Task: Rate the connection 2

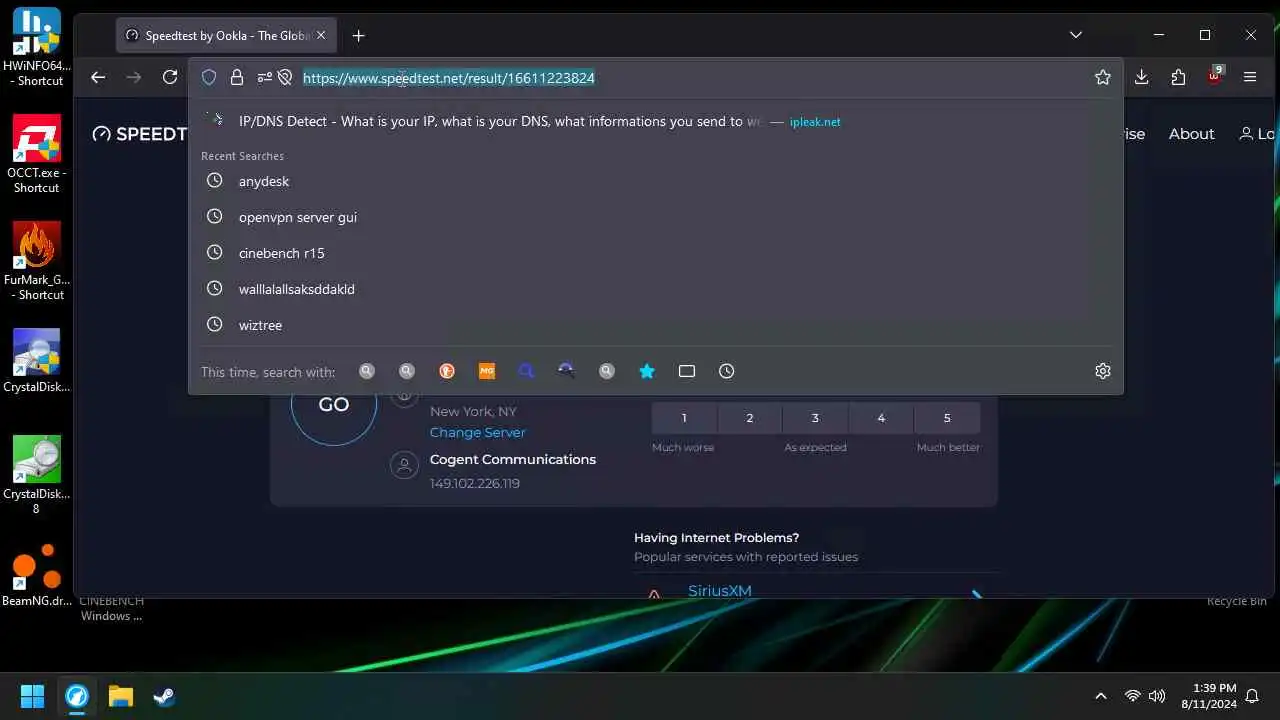Action: 750,418
